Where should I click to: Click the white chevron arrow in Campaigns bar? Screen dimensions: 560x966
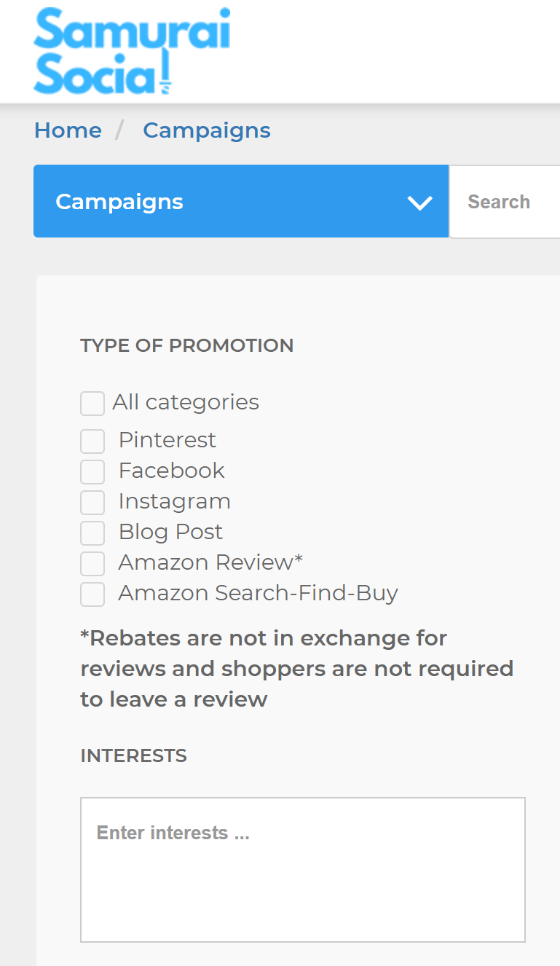(x=420, y=202)
